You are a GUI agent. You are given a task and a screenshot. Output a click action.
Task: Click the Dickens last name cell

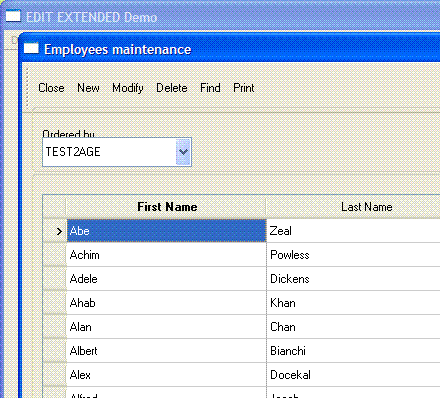click(353, 279)
